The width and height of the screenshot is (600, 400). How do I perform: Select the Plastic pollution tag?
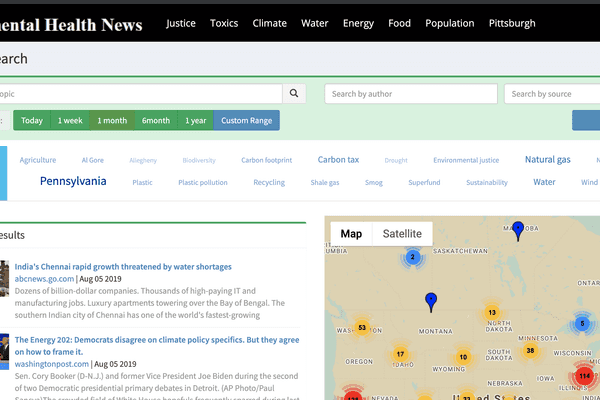point(203,183)
